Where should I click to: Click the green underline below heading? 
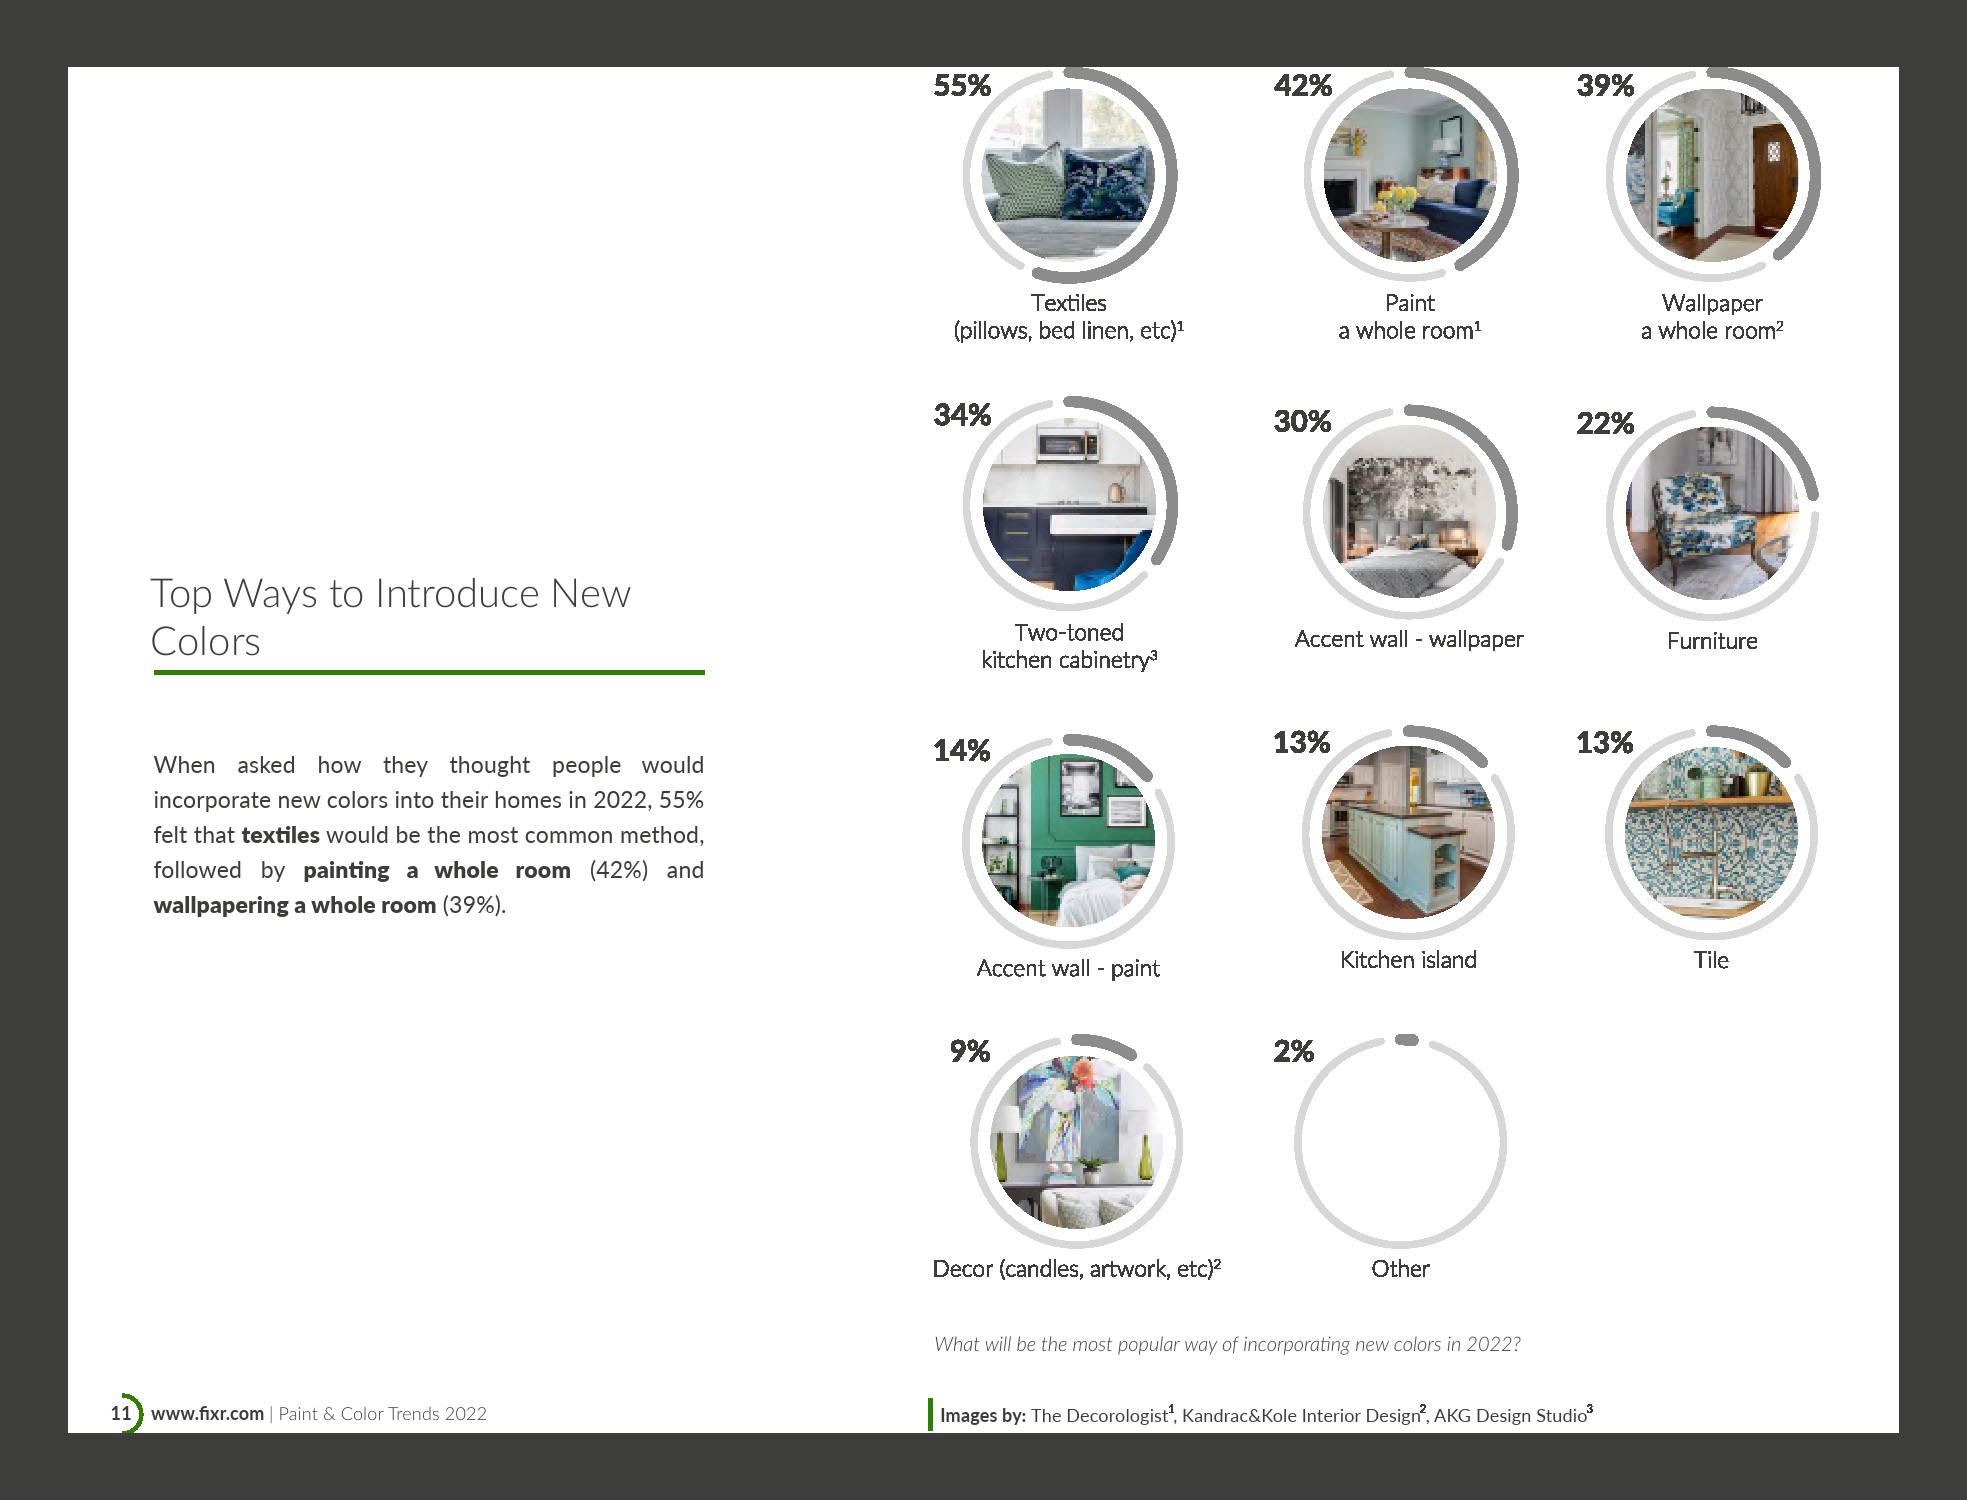[429, 673]
